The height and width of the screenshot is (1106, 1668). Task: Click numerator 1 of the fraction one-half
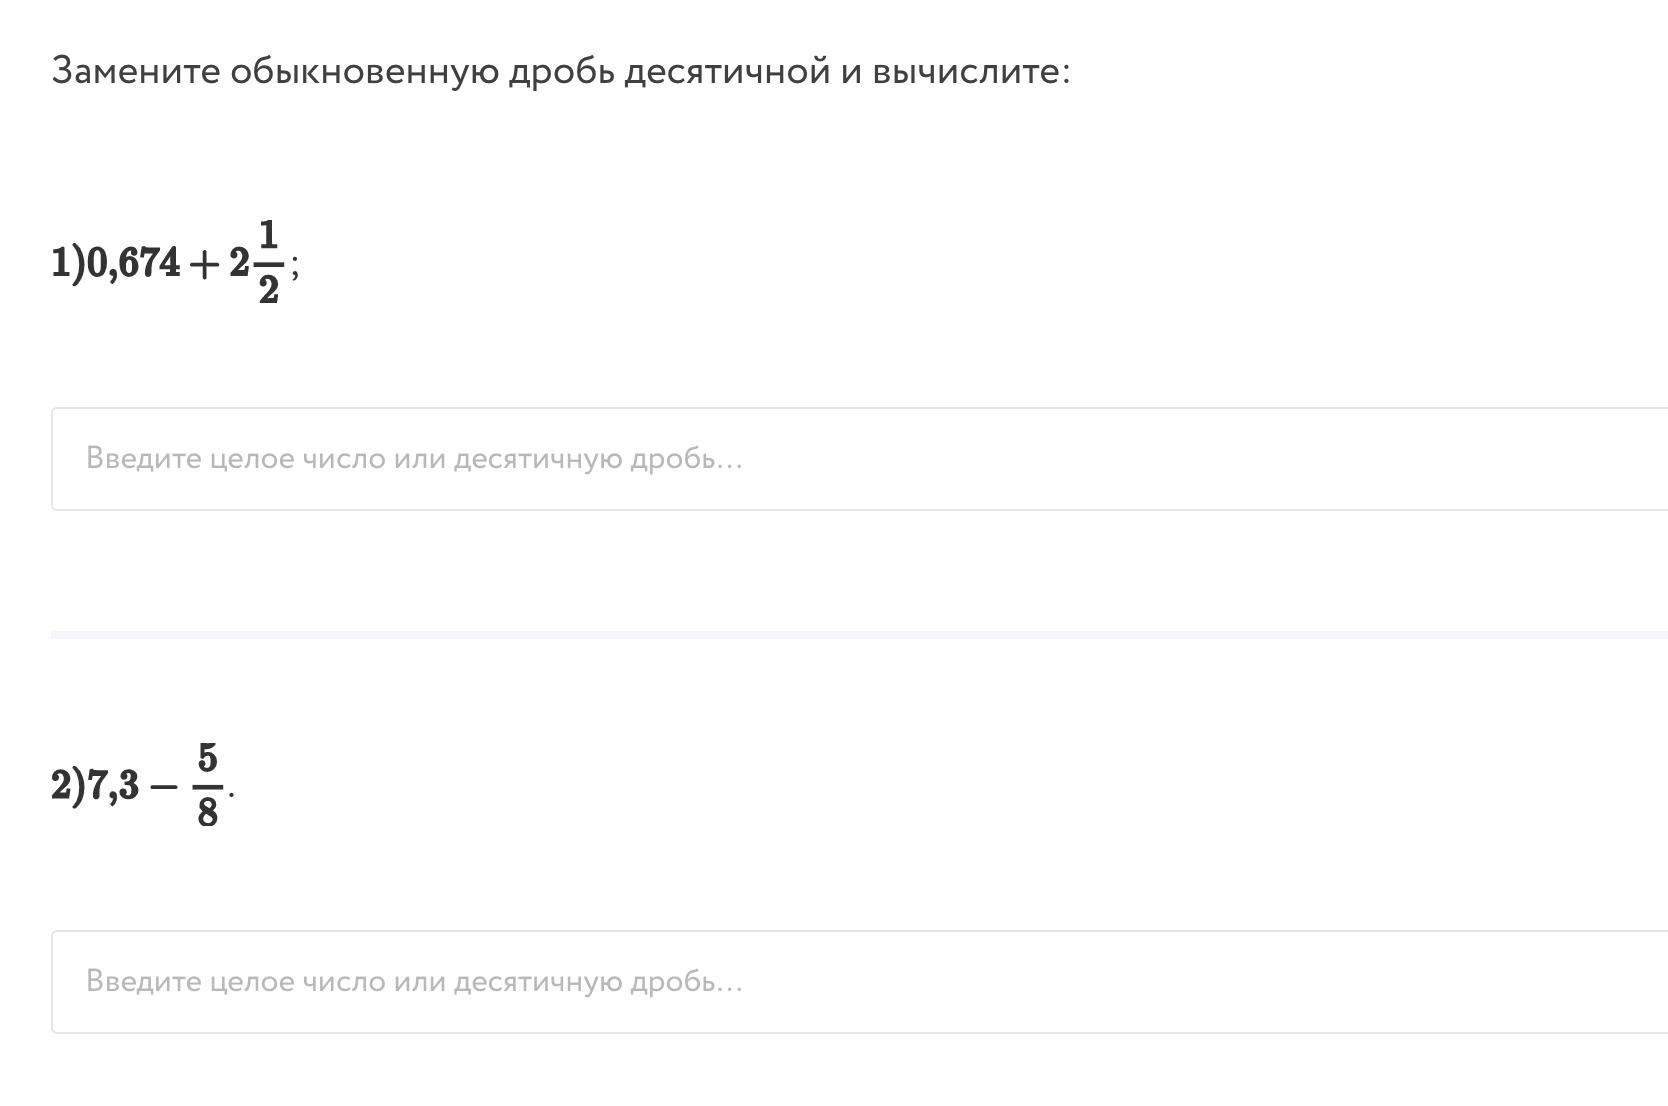(268, 236)
